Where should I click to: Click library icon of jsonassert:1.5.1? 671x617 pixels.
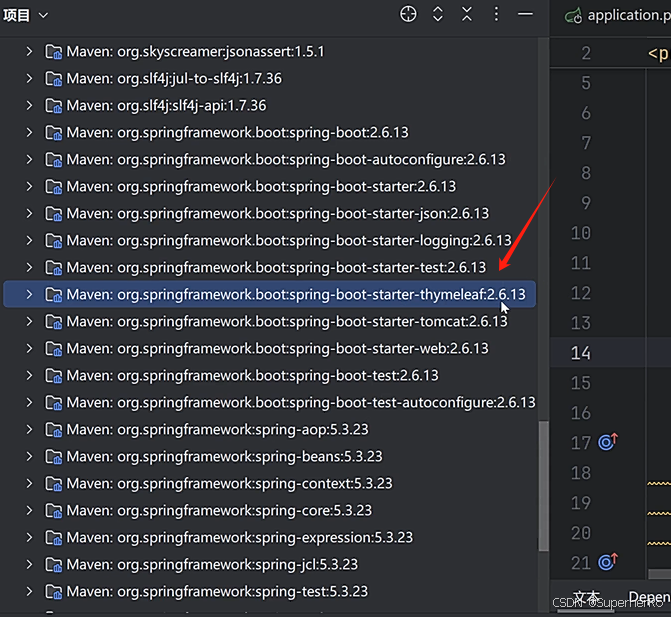54,52
